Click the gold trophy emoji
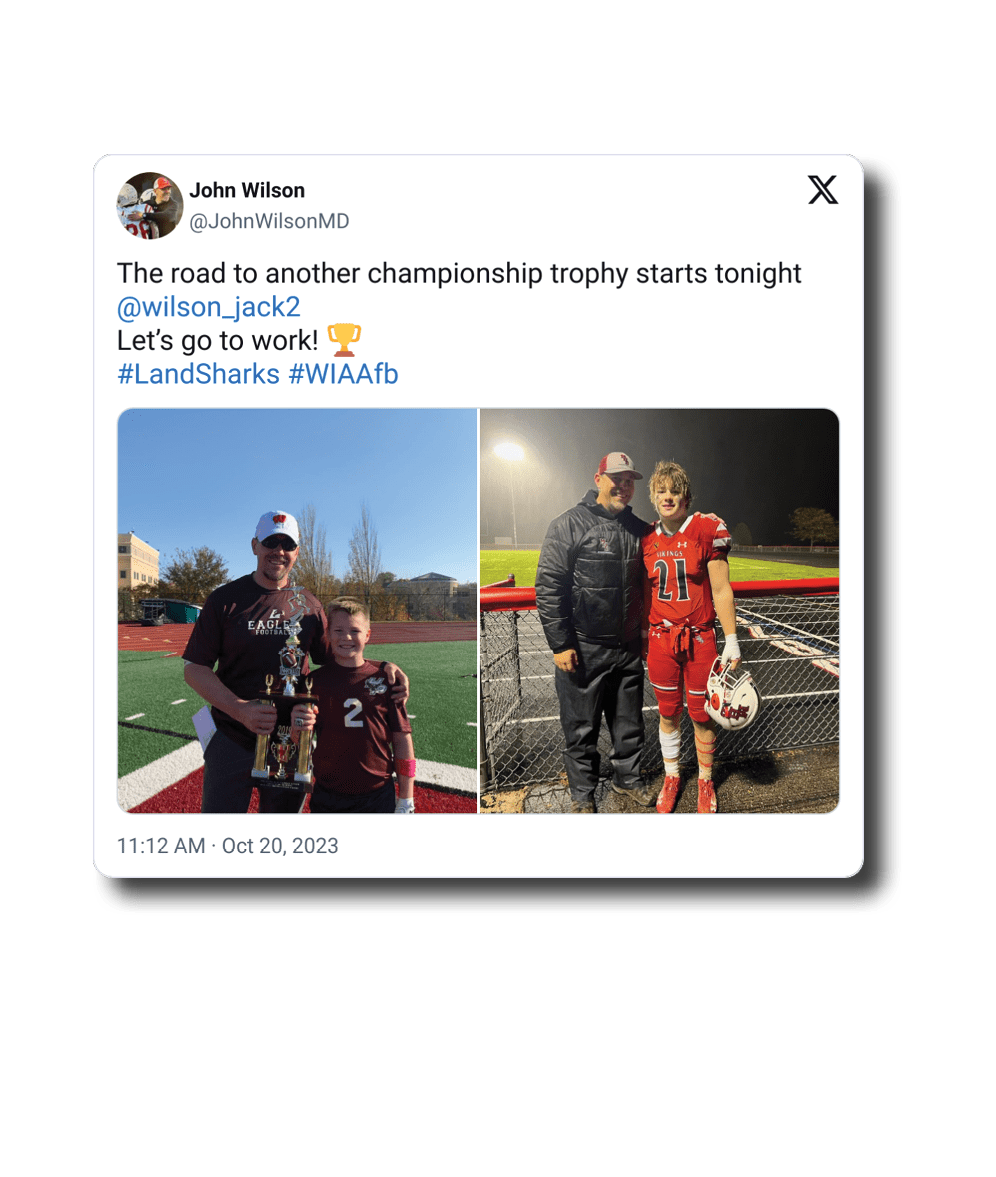 345,340
